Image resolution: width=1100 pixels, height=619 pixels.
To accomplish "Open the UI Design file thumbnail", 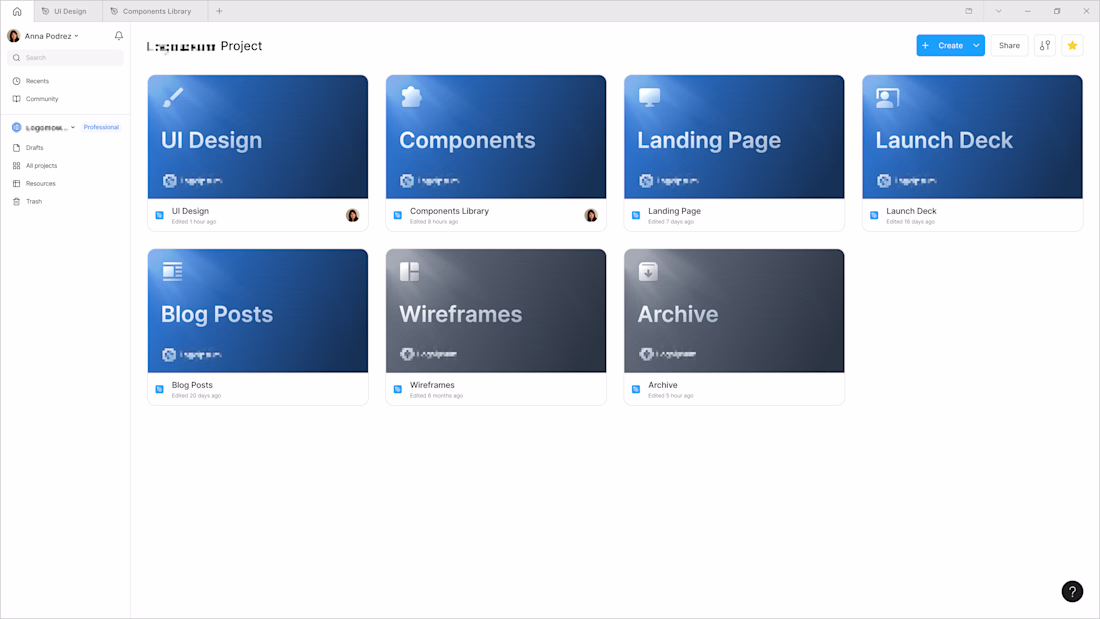I will [x=257, y=137].
